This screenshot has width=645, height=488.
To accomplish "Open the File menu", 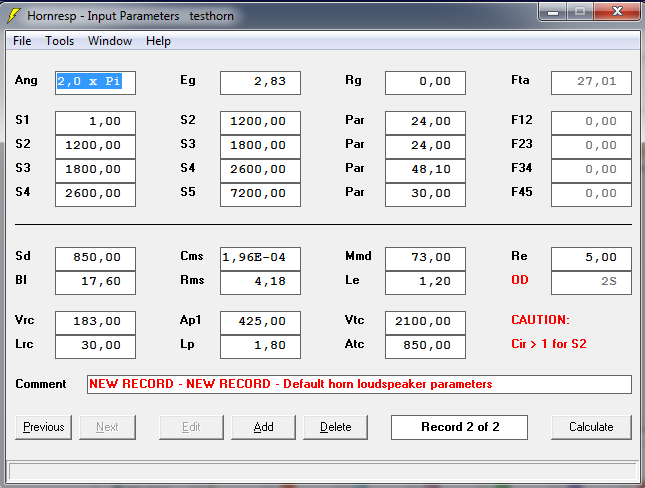I will [x=22, y=41].
